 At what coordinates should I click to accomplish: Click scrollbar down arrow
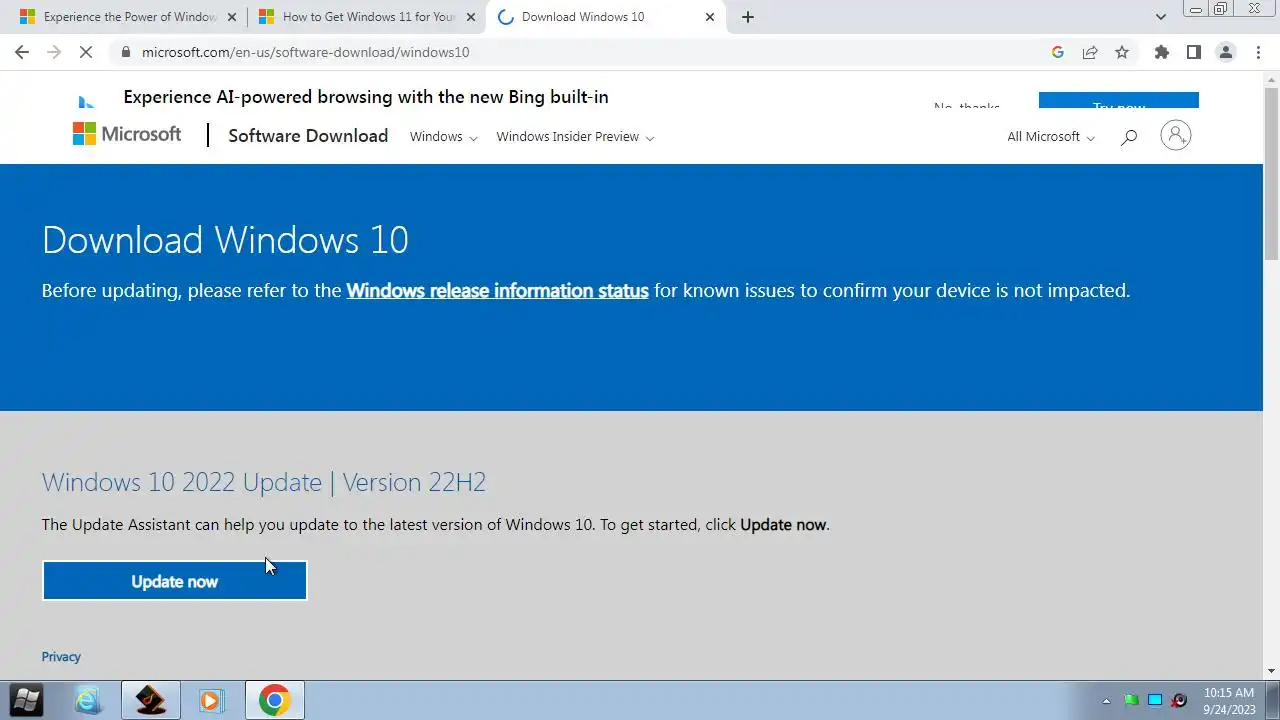pos(1272,671)
